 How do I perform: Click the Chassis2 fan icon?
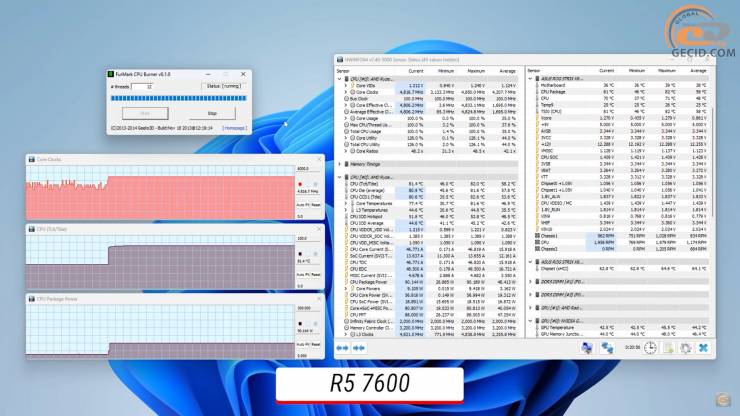(x=537, y=248)
